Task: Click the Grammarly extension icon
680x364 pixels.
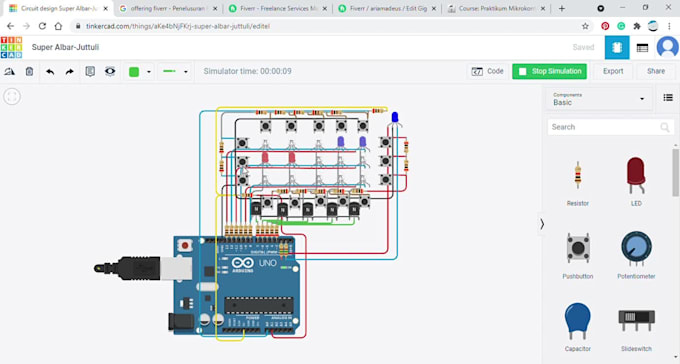Action: 621,26
